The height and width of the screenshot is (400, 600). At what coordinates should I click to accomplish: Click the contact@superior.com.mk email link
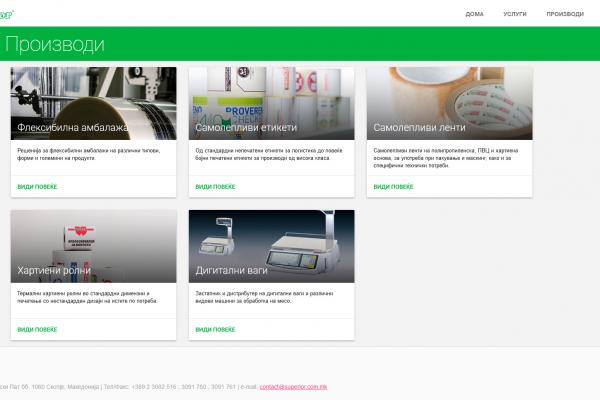coord(292,386)
